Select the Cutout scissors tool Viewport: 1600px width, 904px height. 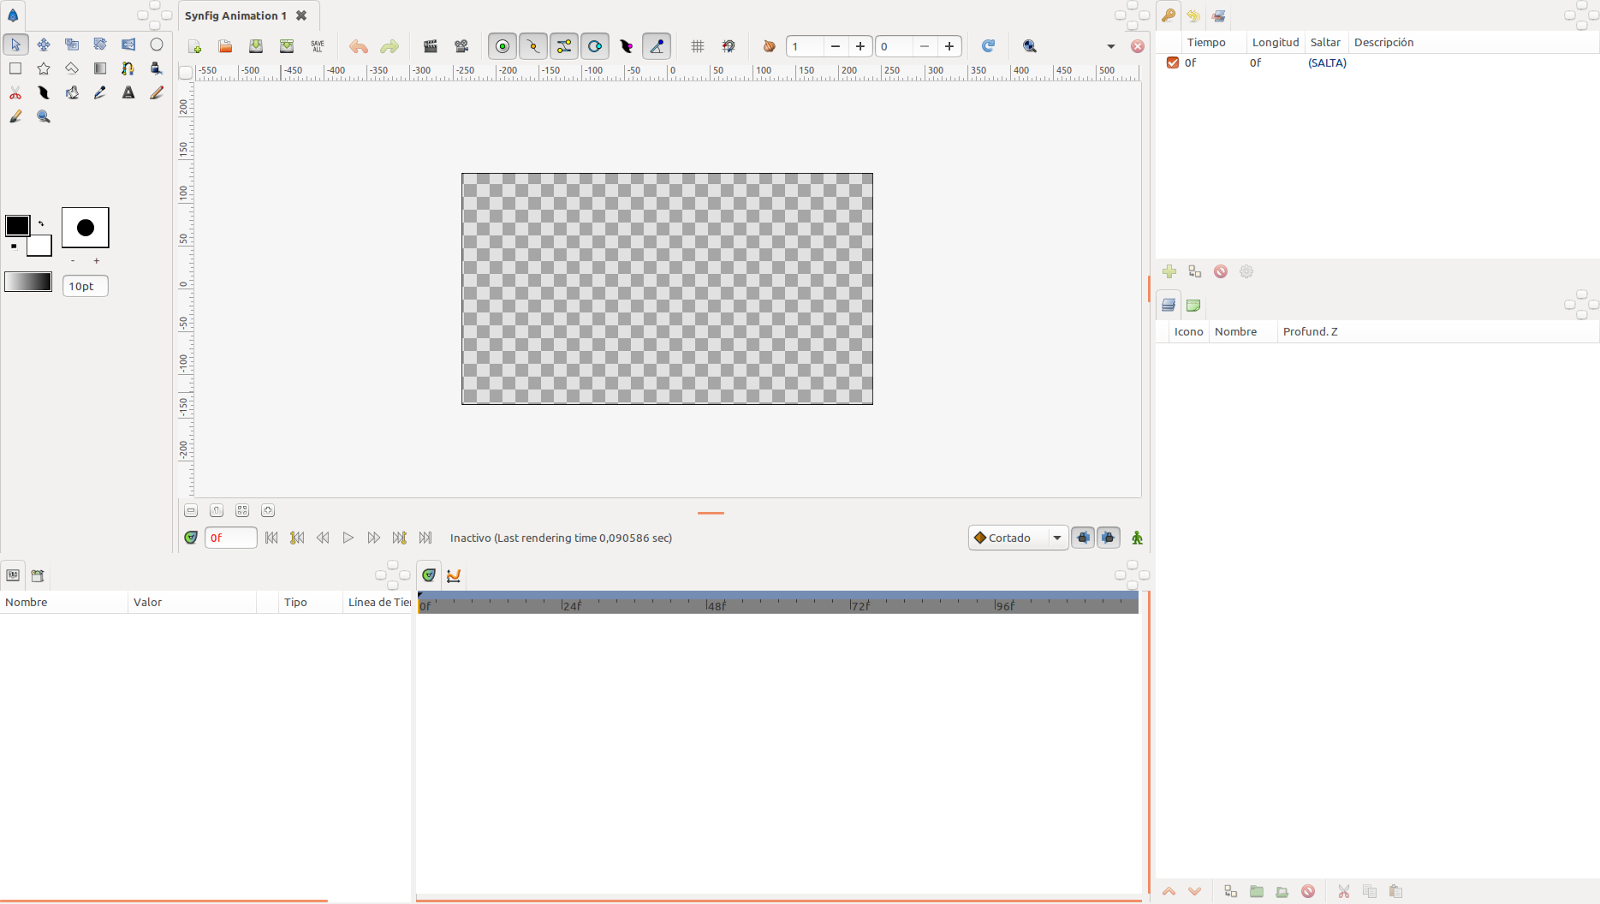(x=15, y=92)
